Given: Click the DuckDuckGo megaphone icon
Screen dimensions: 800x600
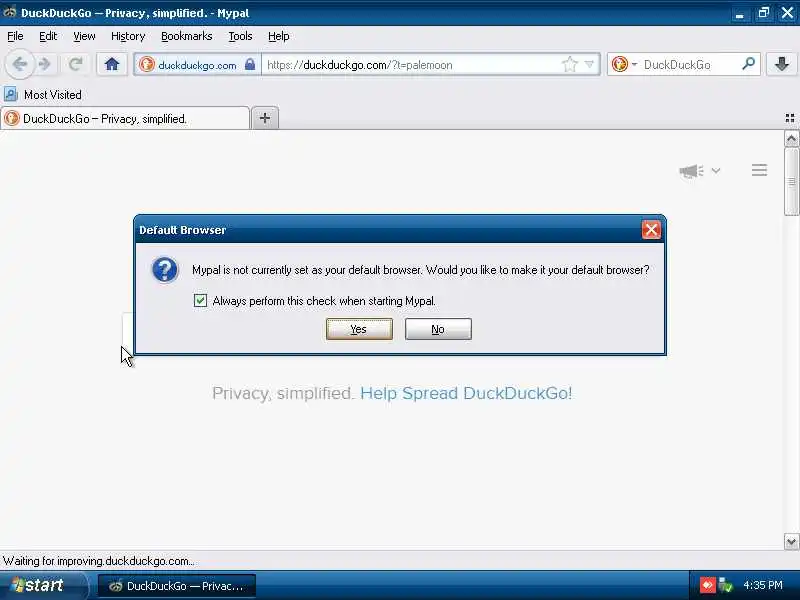Looking at the screenshot, I should [x=691, y=170].
